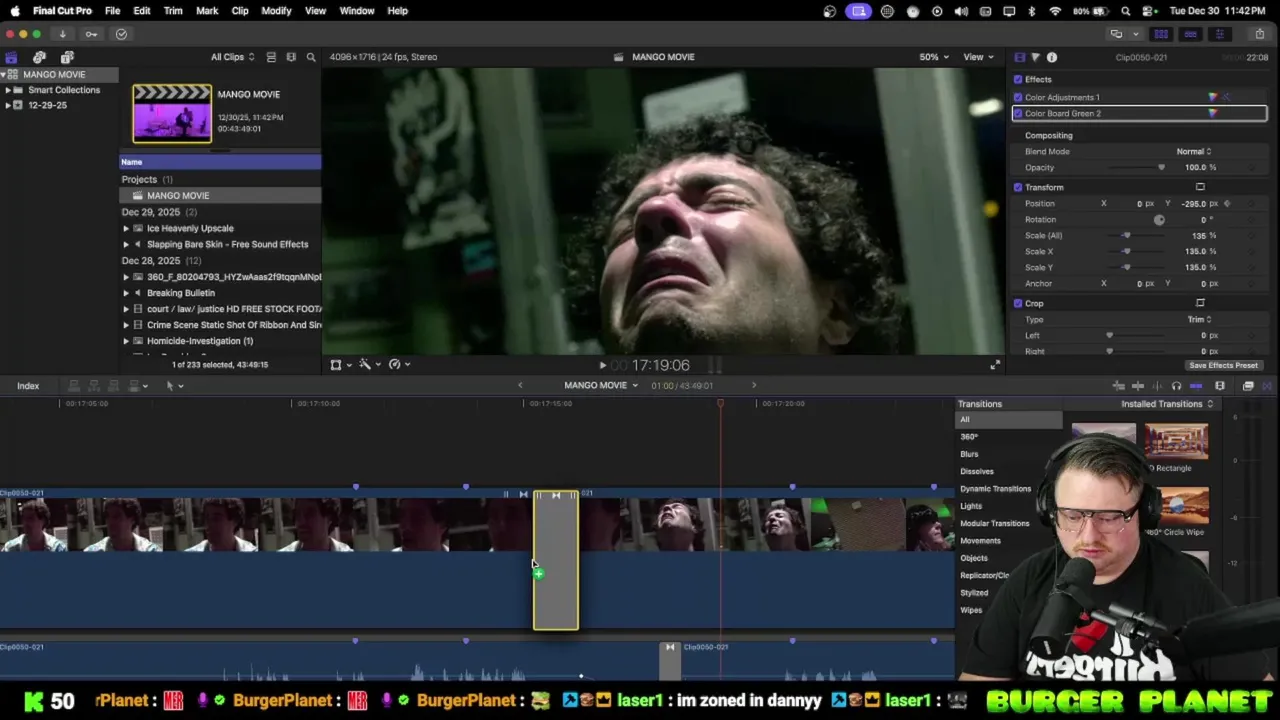Click the Index button

[28, 386]
